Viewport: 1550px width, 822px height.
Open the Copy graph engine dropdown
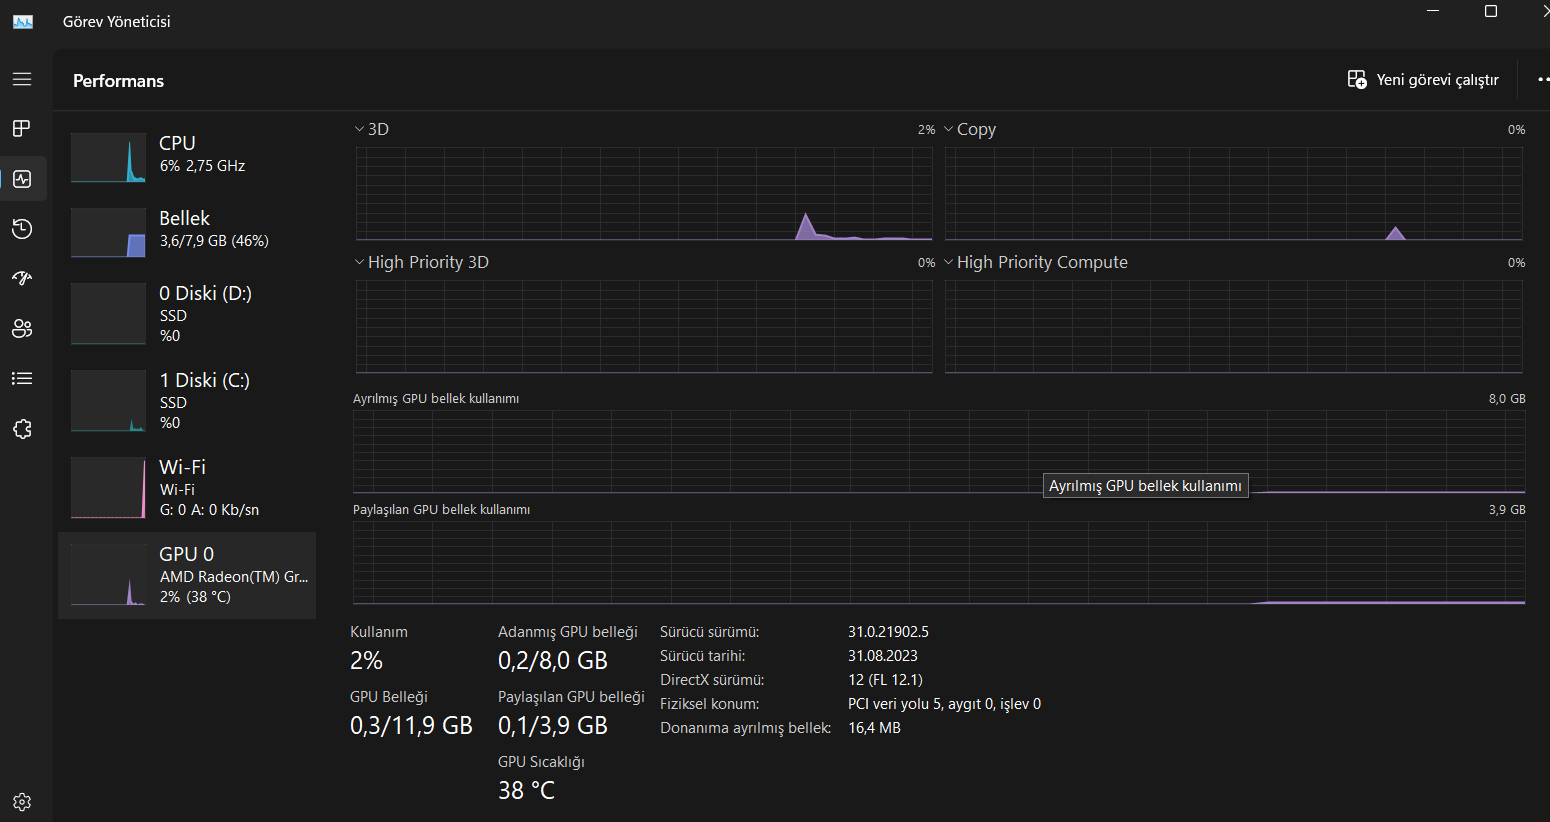click(970, 129)
